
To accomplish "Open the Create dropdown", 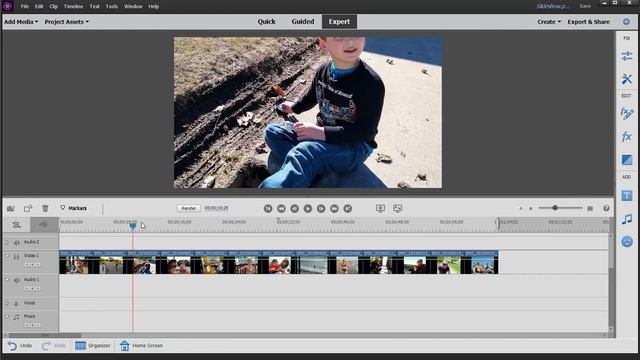I will tap(549, 22).
